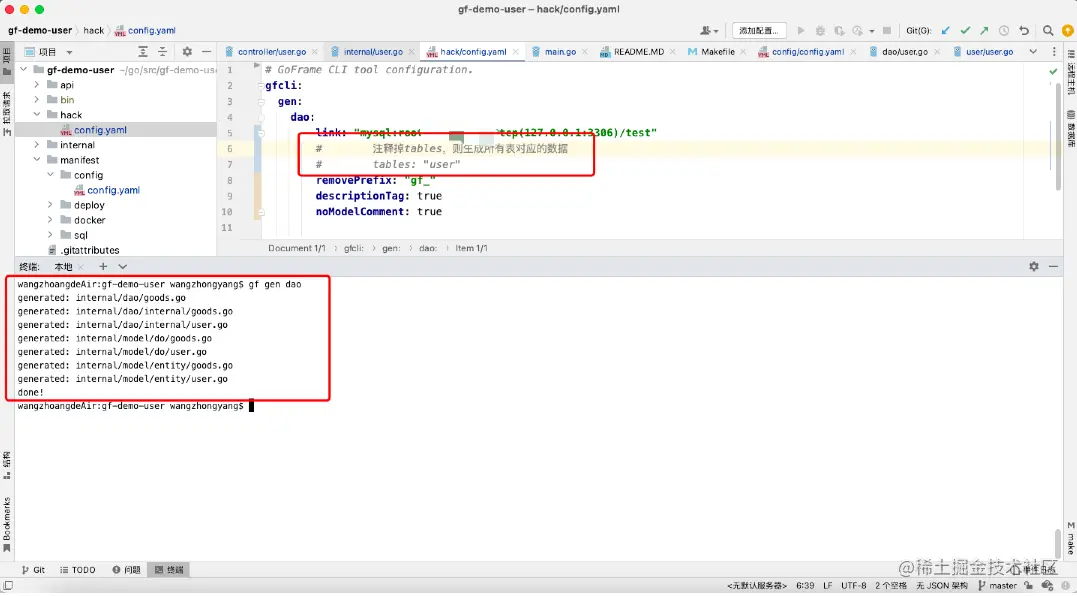Switch to config/config.yaml tab

click(x=808, y=51)
